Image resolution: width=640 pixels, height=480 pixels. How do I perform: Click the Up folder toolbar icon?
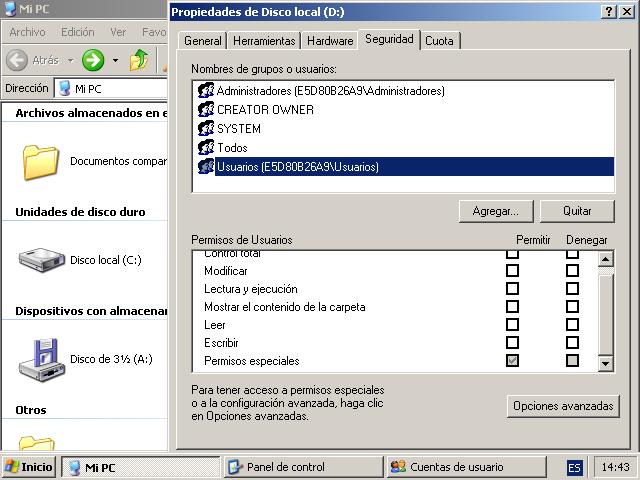[x=139, y=60]
